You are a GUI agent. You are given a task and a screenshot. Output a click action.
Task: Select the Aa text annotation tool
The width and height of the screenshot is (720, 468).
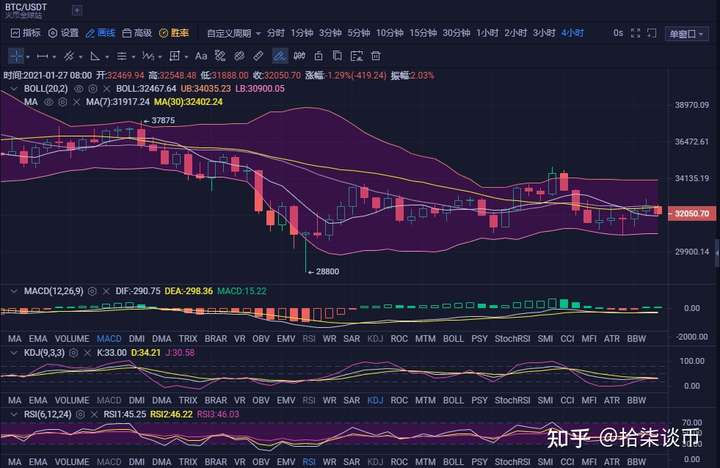click(x=201, y=56)
